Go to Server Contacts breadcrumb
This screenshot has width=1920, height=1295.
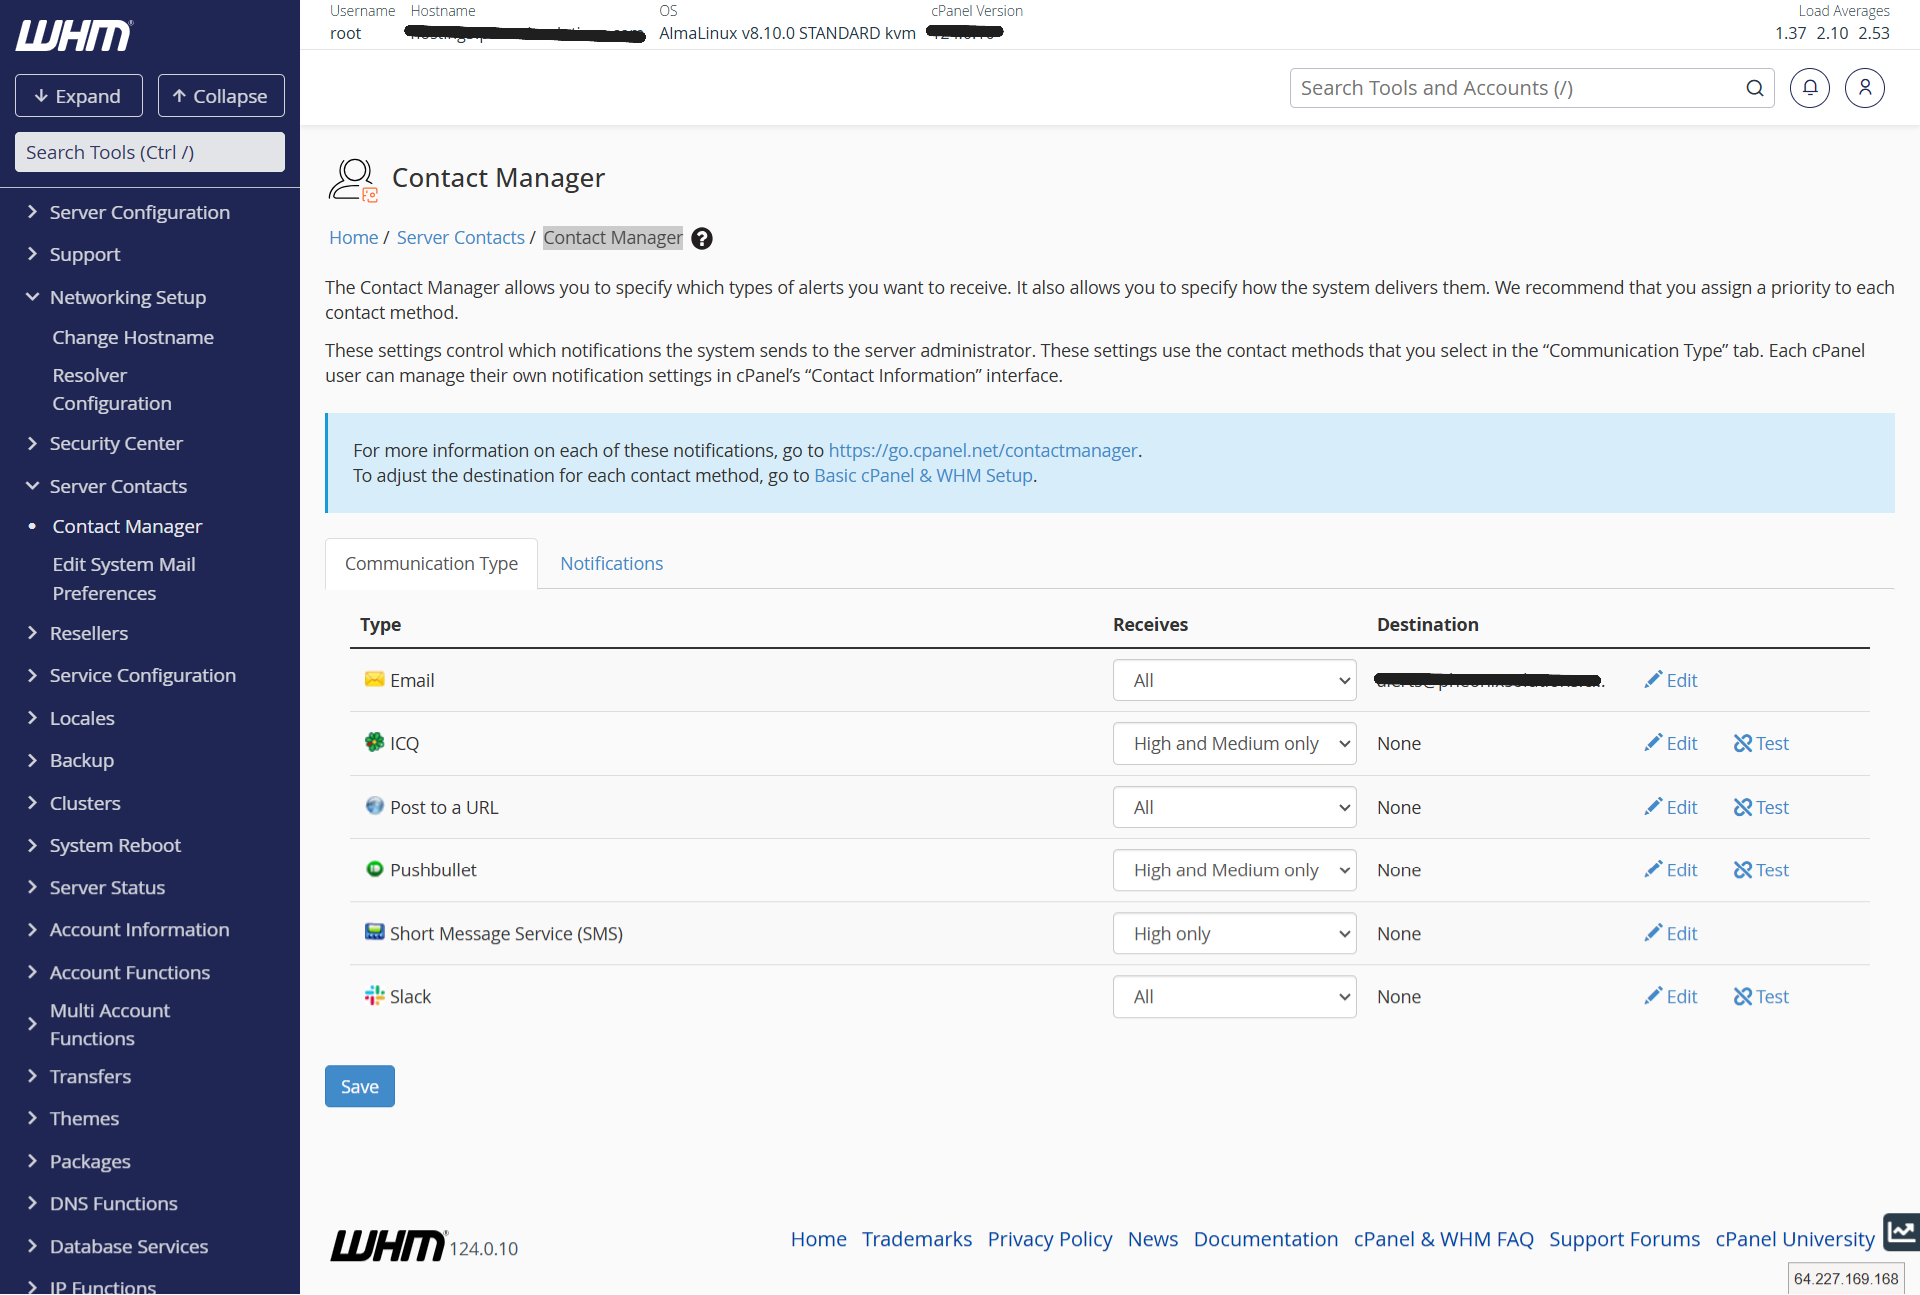pos(460,237)
